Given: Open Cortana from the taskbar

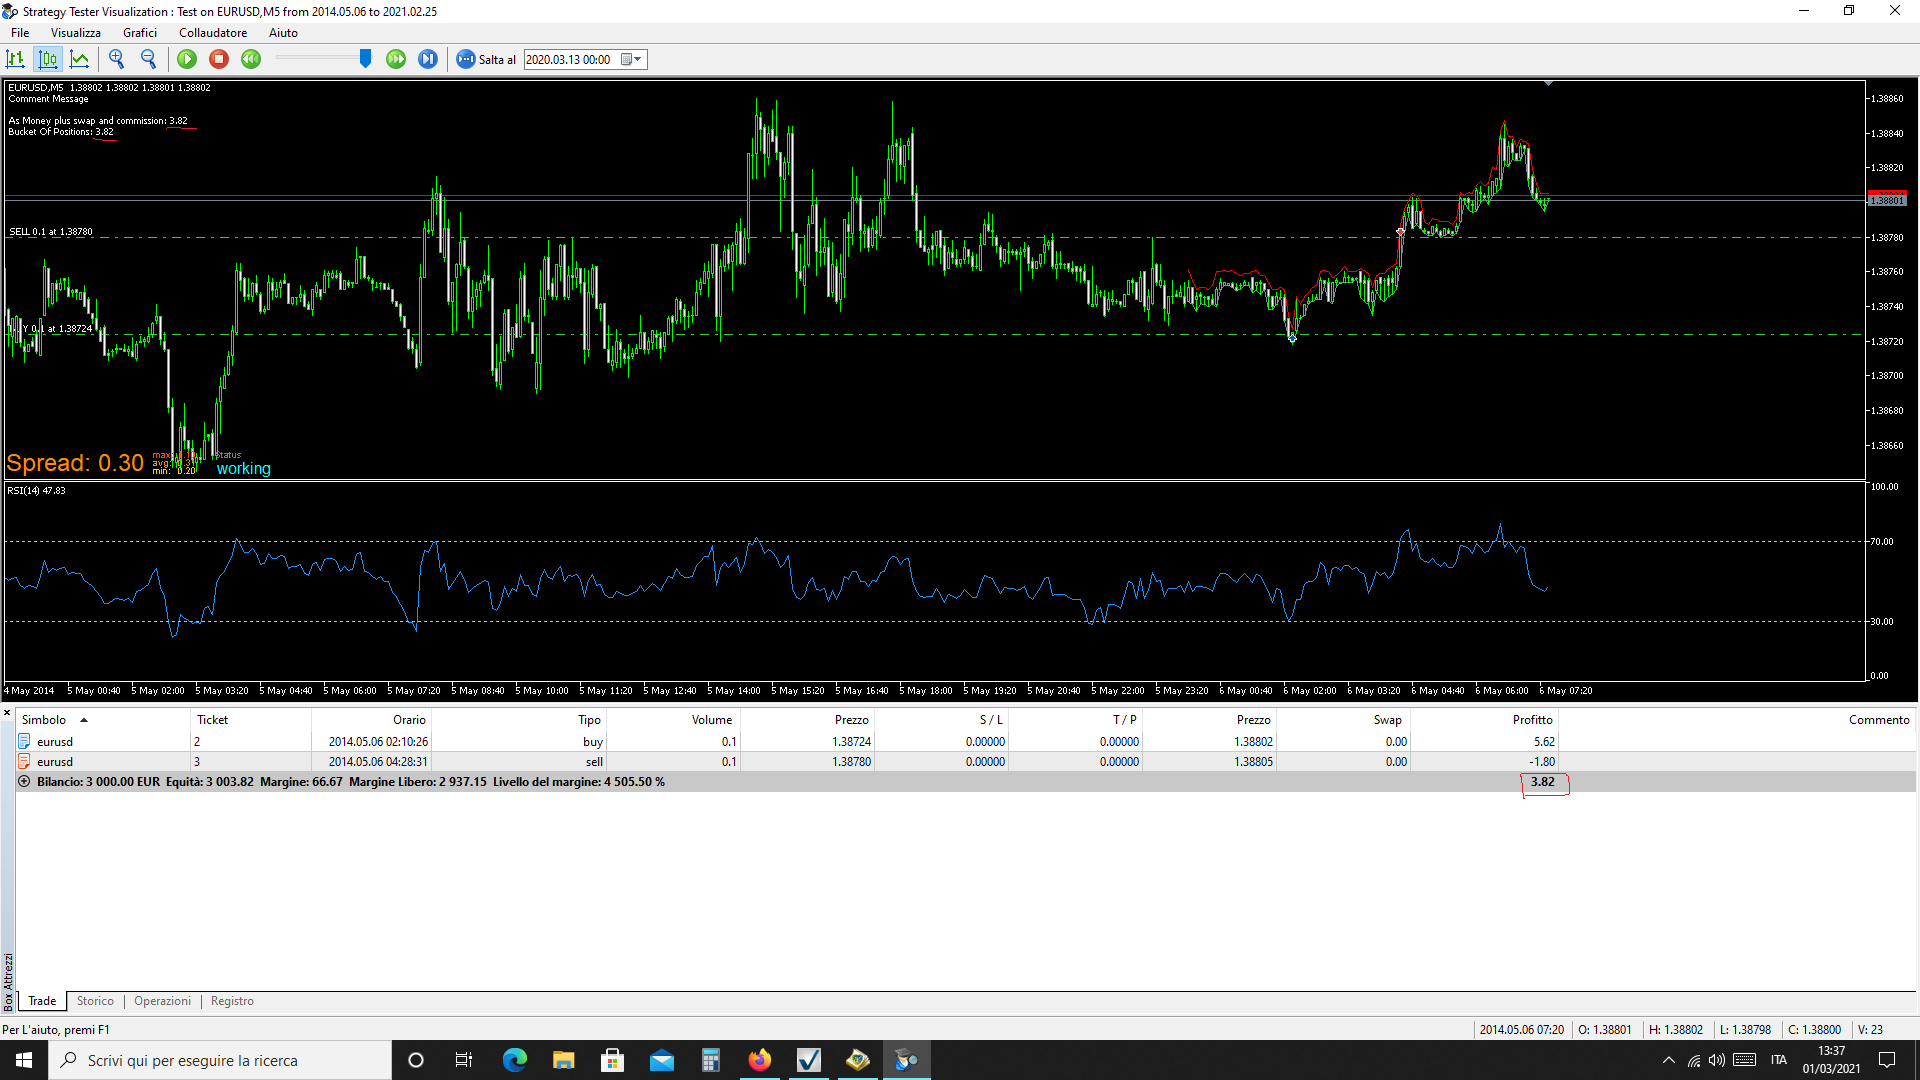Looking at the screenshot, I should (416, 1060).
